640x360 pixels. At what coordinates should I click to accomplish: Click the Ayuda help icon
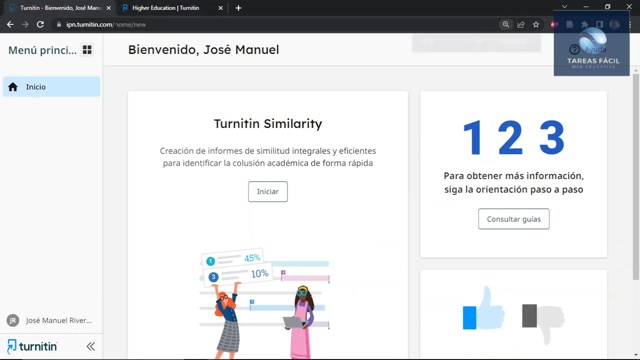click(x=574, y=49)
